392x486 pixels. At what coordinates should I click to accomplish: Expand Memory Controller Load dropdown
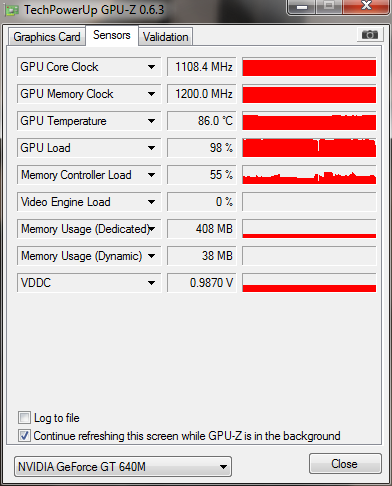tap(151, 175)
